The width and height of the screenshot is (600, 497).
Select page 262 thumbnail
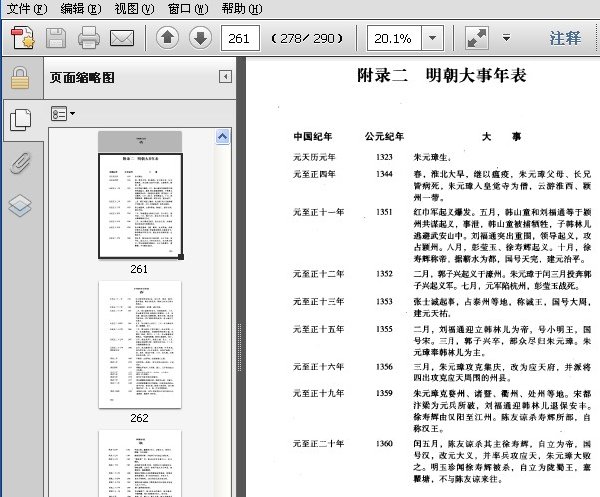140,345
